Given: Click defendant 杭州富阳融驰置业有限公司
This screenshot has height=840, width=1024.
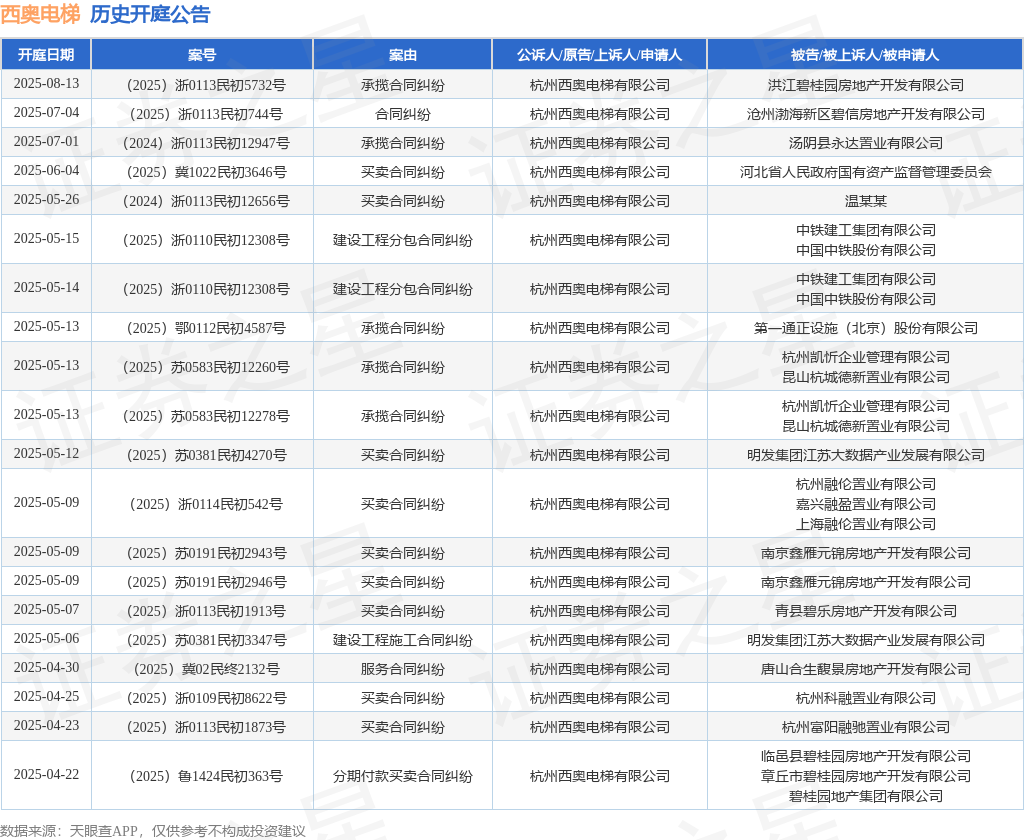Looking at the screenshot, I should click(x=866, y=727).
